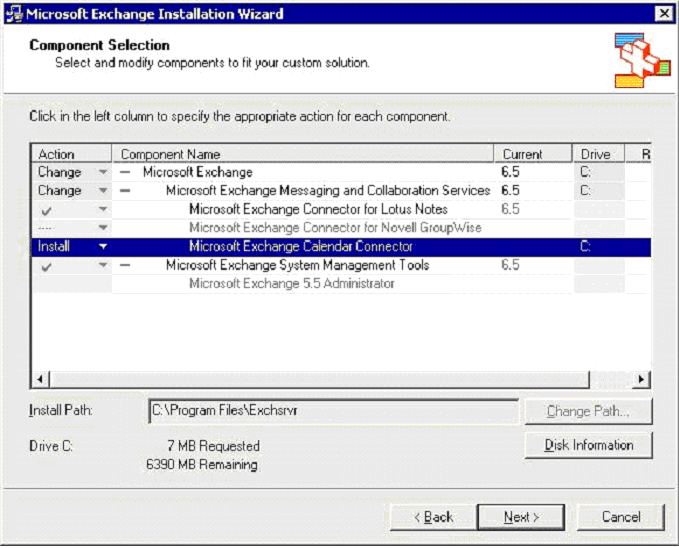Collapse Messaging and Collaboration Services node

pos(125,190)
